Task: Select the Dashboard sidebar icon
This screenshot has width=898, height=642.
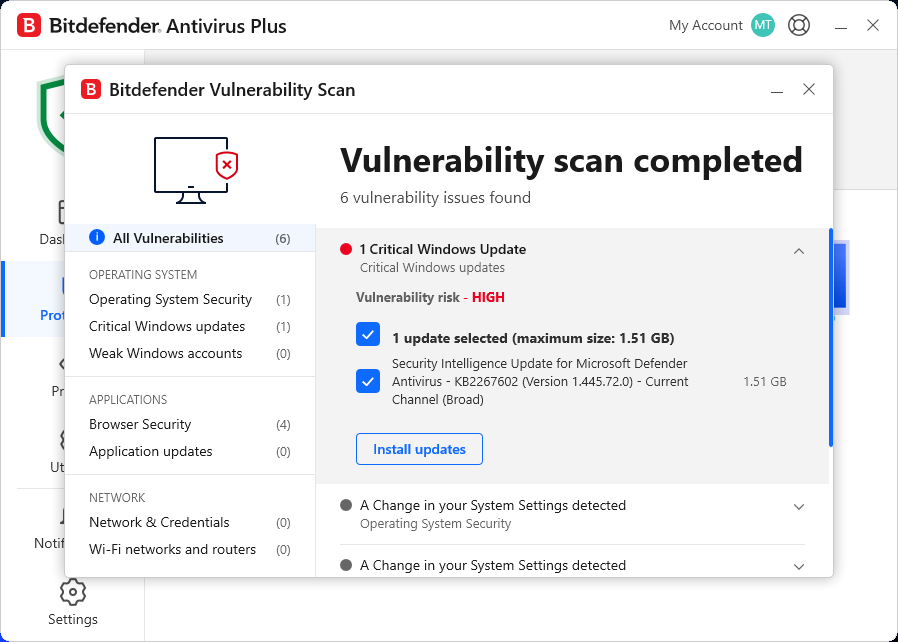Action: (x=62, y=213)
